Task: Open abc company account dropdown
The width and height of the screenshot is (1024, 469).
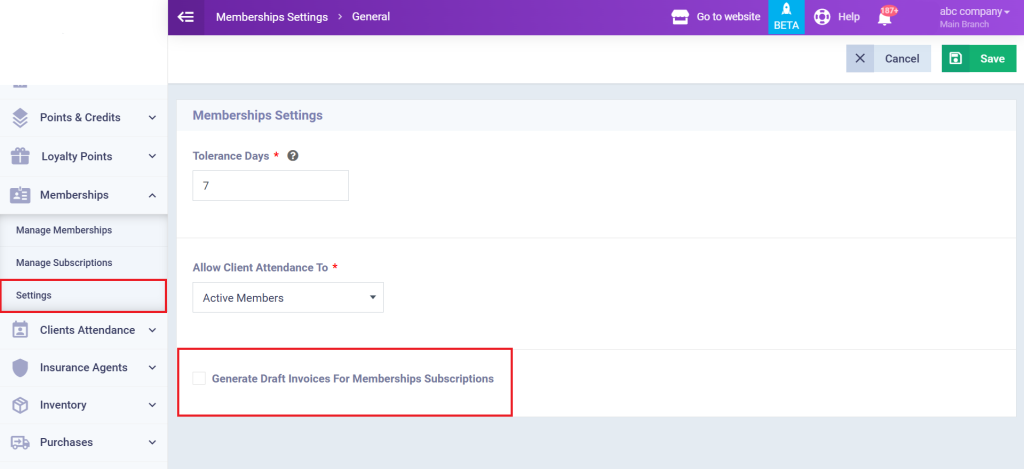Action: [973, 12]
